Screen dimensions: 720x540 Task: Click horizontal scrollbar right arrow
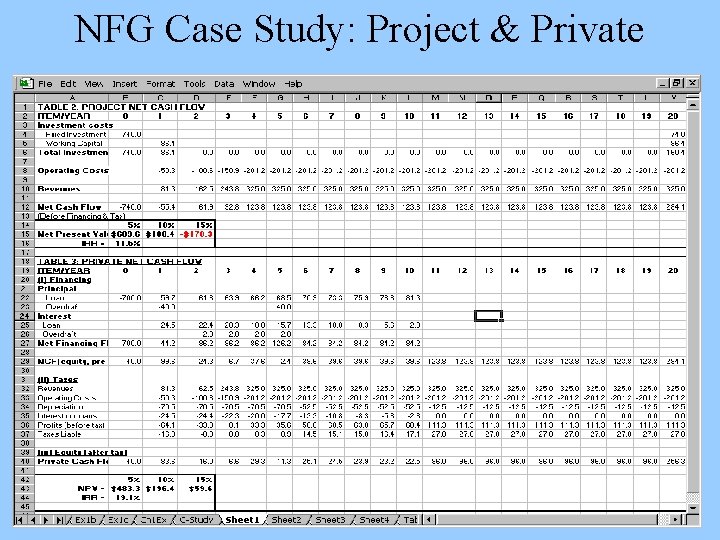click(675, 520)
